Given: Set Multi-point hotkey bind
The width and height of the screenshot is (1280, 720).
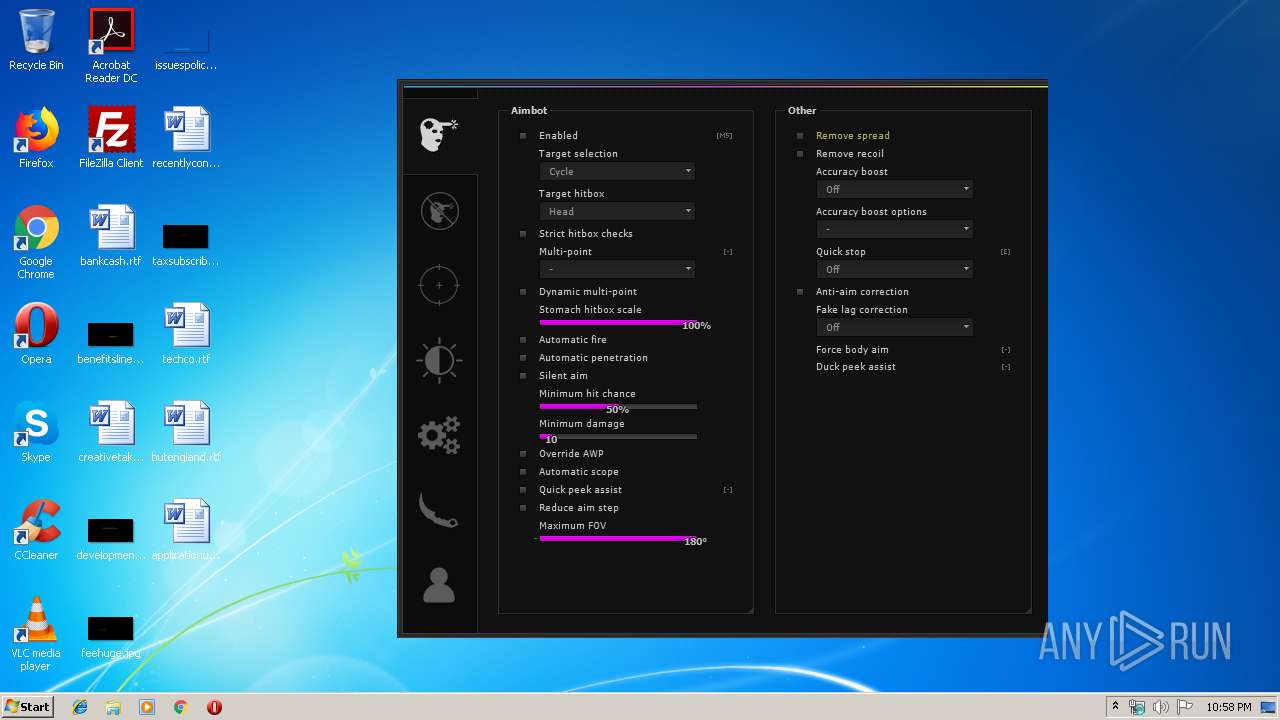Looking at the screenshot, I should coord(728,252).
